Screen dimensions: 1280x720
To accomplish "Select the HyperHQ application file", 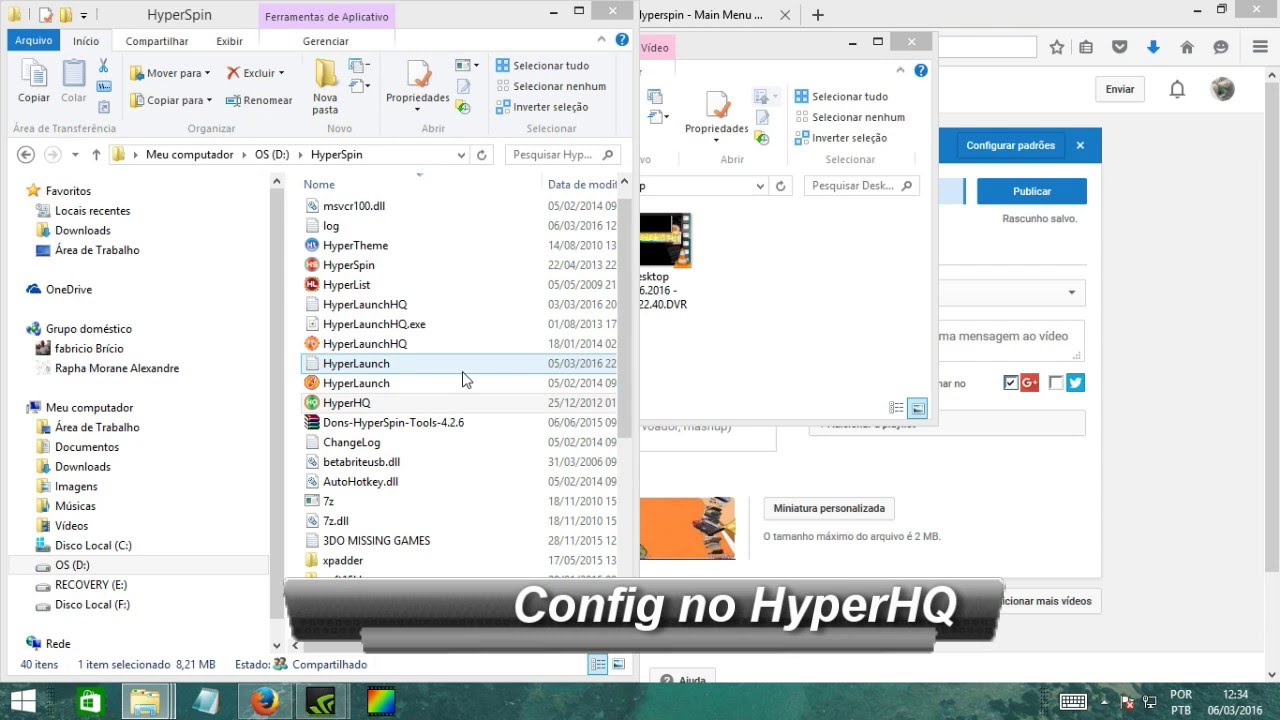I will [x=346, y=403].
